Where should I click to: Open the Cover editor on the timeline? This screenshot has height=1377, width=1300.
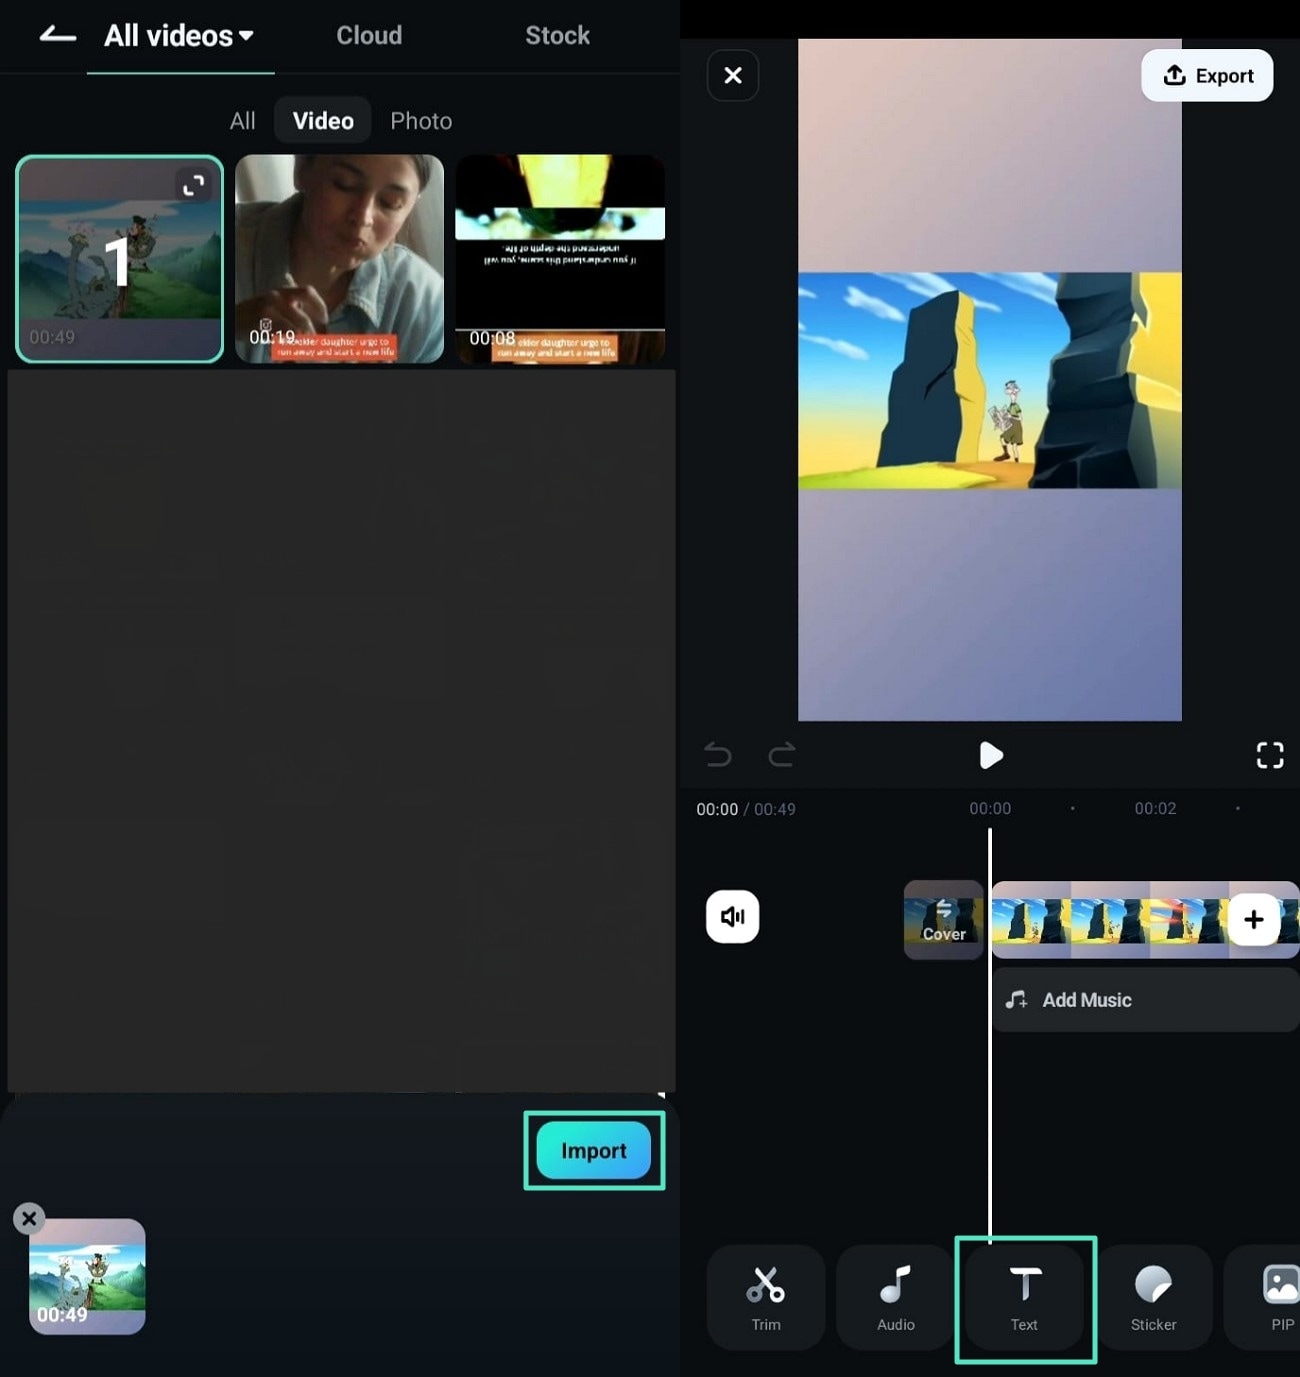pyautogui.click(x=944, y=920)
